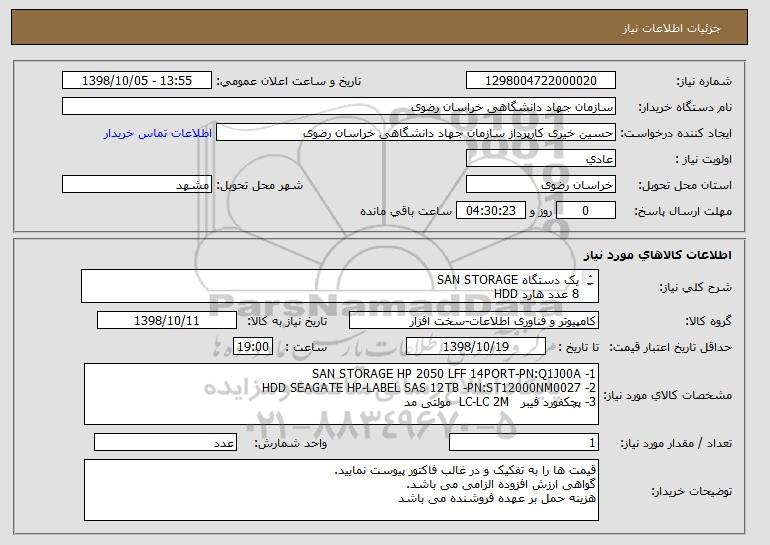
Task: Click the remaining time field 04:30:23
Action: (491, 211)
